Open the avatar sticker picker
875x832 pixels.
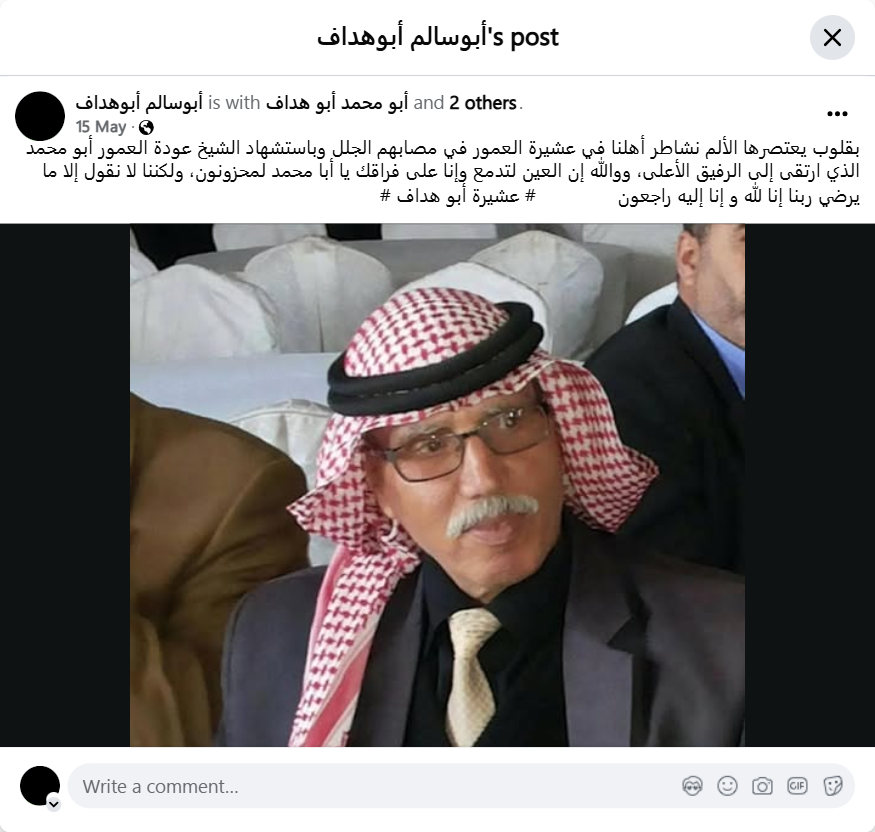693,786
